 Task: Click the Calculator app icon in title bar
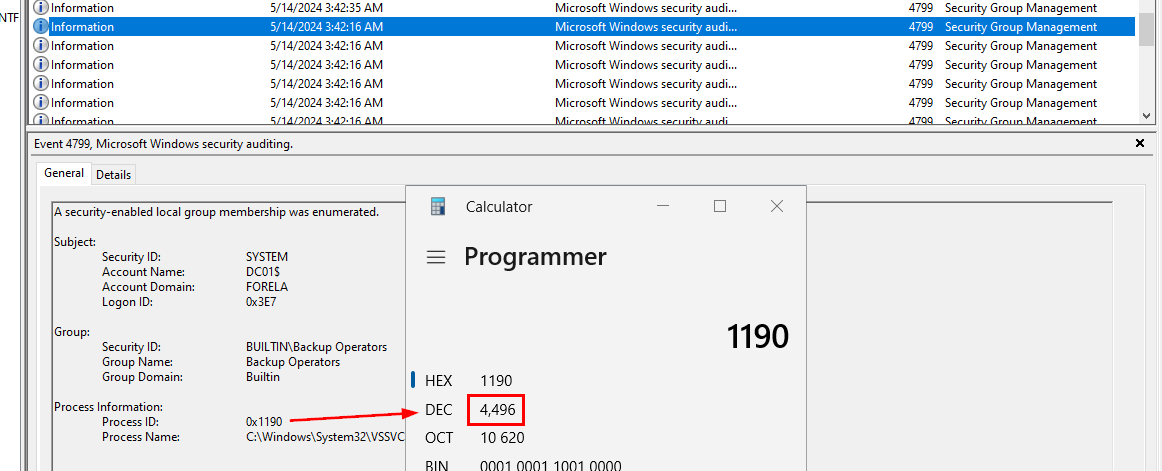point(438,207)
